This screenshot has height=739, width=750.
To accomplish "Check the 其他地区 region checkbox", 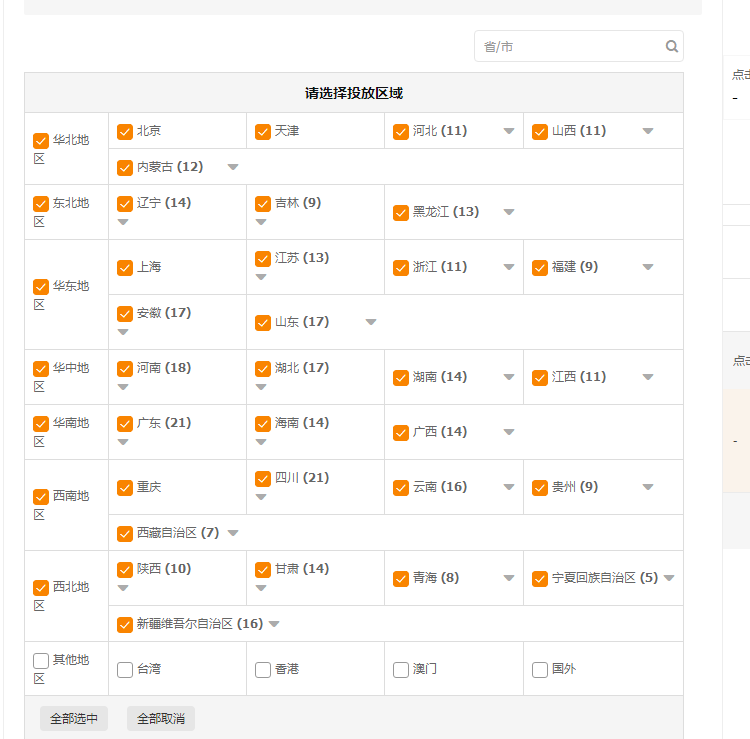I will [41, 661].
